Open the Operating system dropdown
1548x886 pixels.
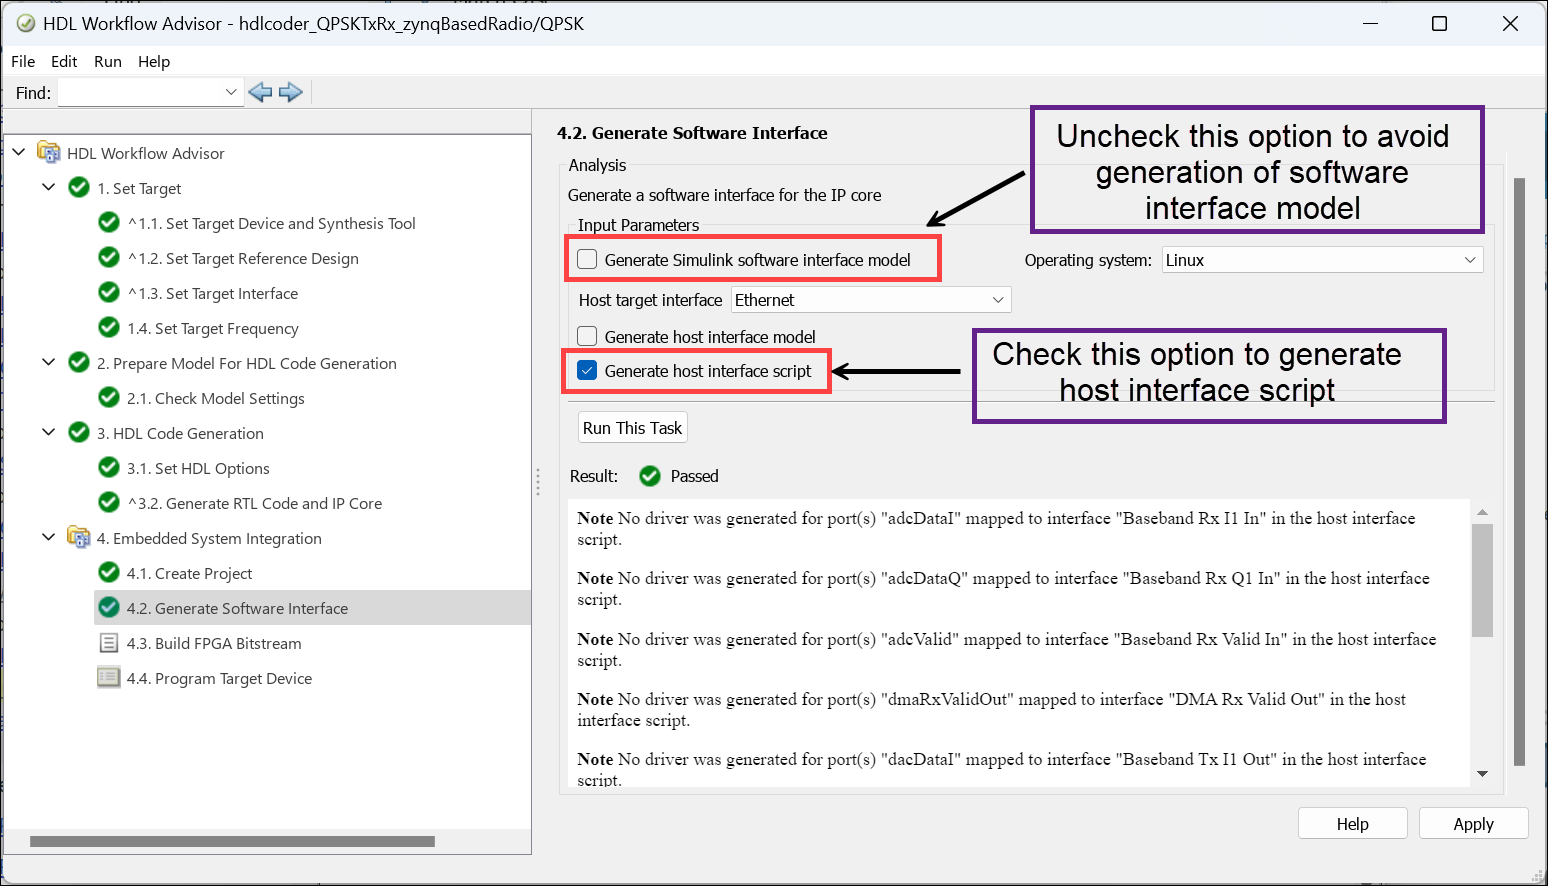[1321, 260]
